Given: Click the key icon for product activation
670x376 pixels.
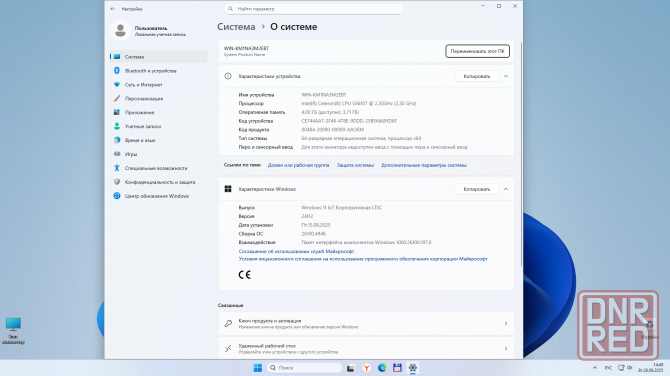Looking at the screenshot, I should tap(228, 323).
